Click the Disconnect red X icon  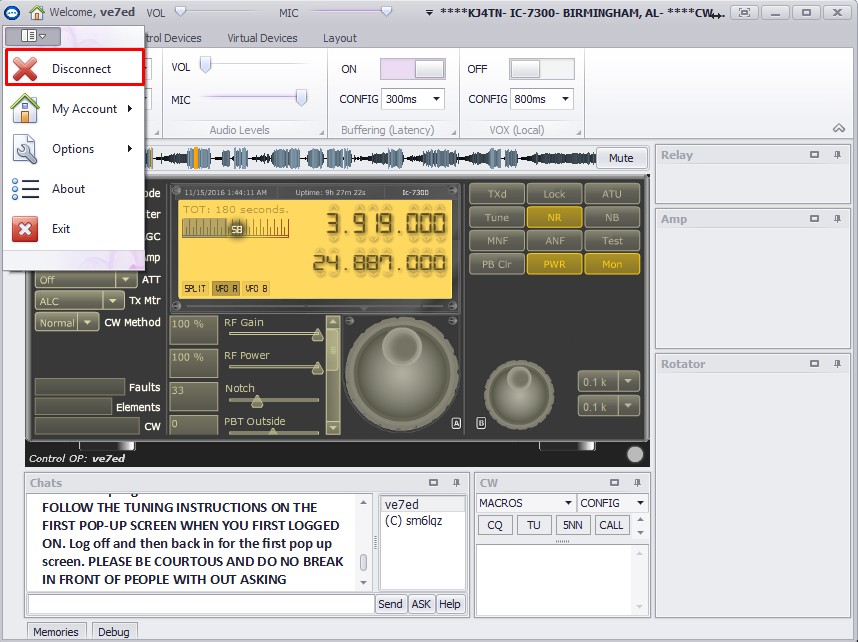(x=25, y=68)
